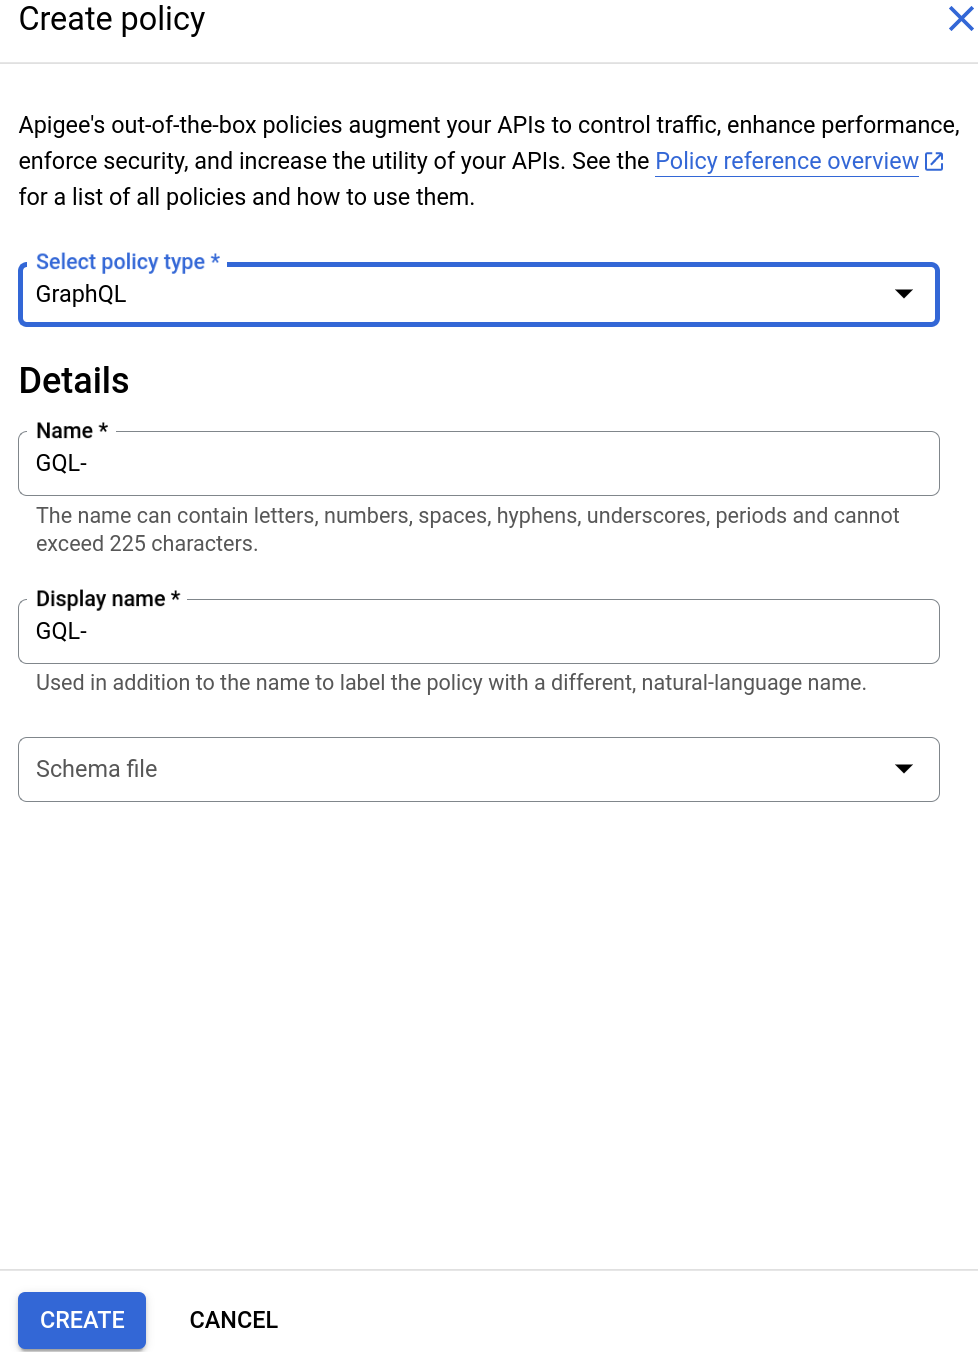Screen dimensions: 978x1352
Task: Select the GraphQL value in the policy type field
Action: 80,294
